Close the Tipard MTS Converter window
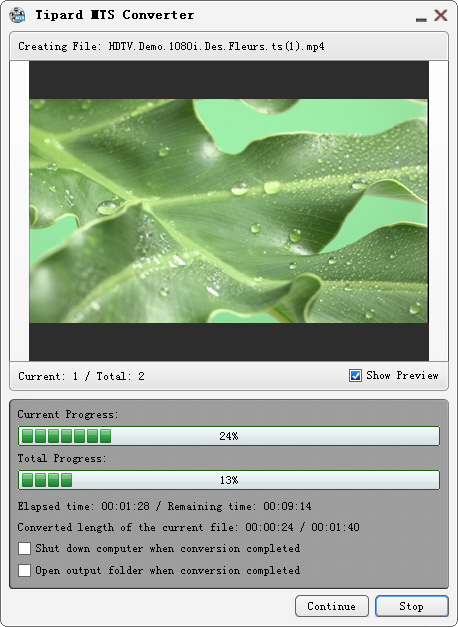This screenshot has width=458, height=627. tap(441, 15)
